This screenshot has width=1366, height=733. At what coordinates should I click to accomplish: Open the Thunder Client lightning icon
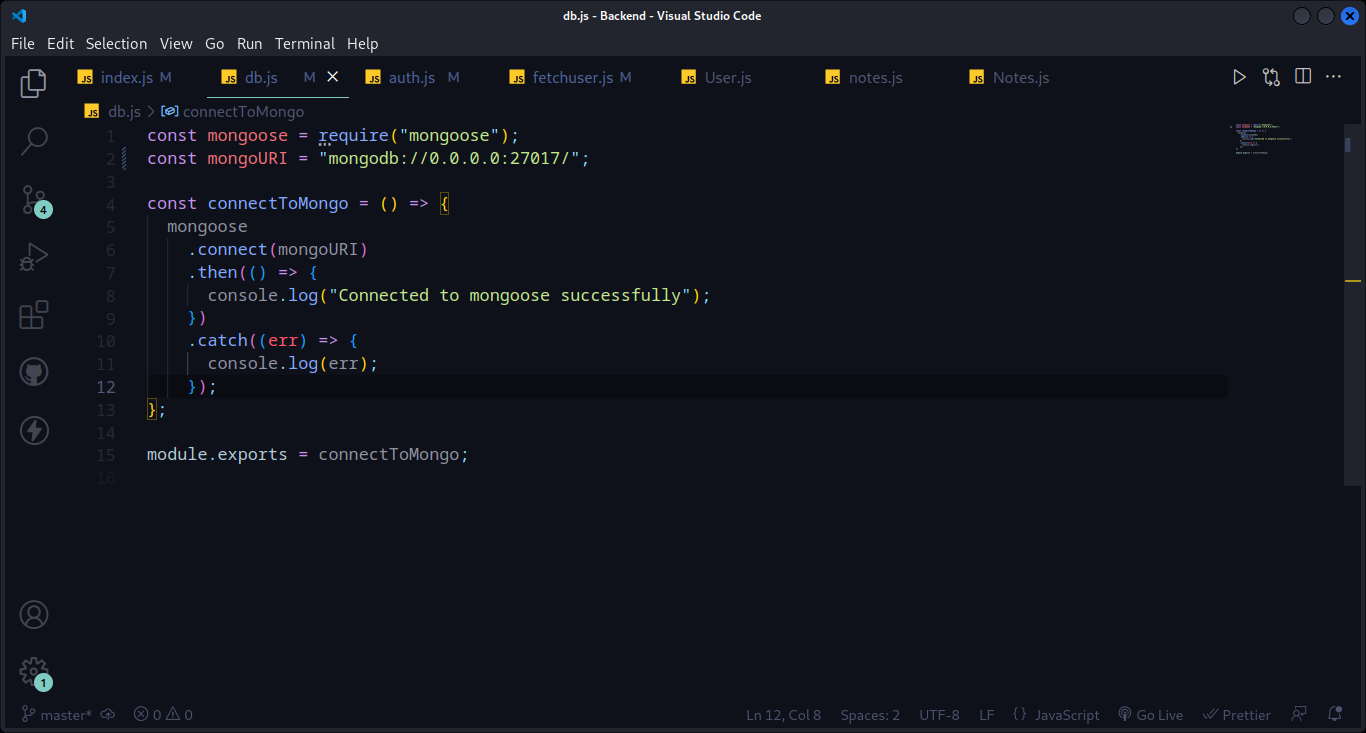(x=34, y=431)
